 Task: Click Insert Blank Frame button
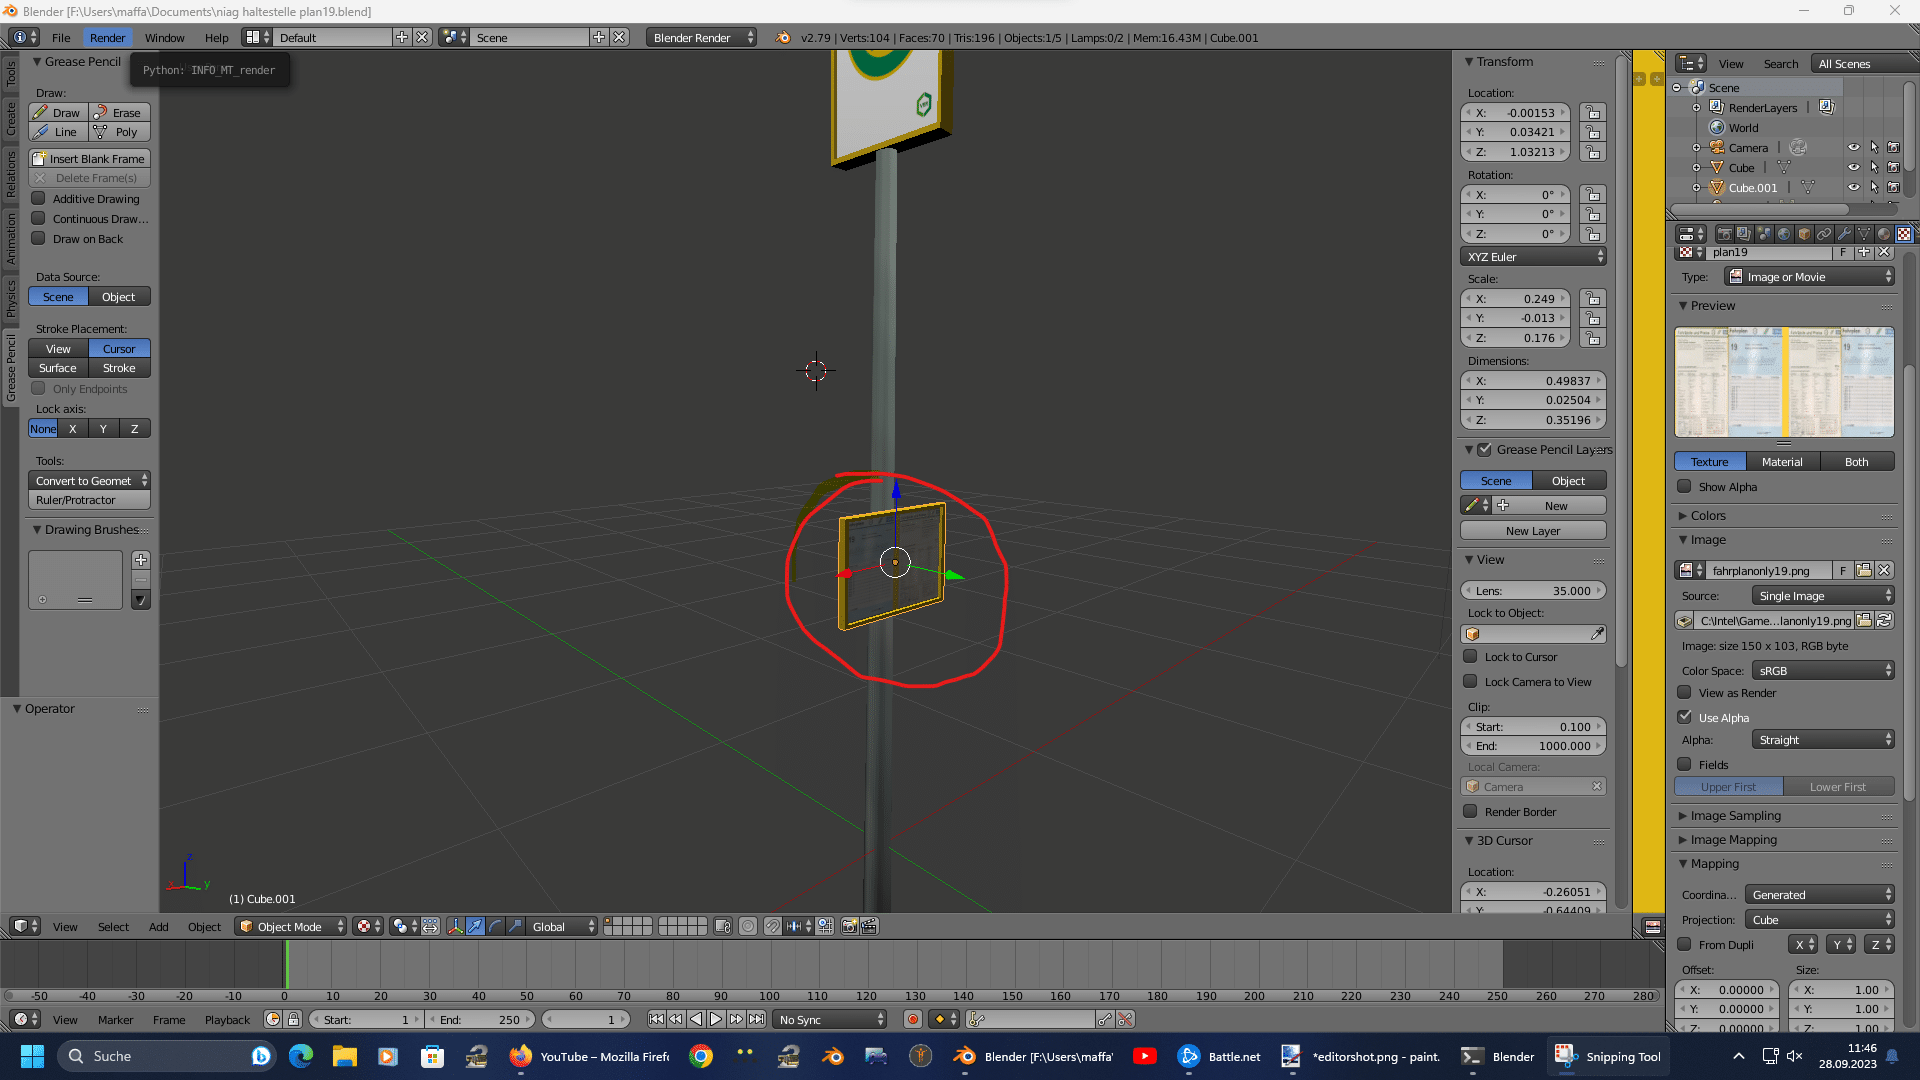pyautogui.click(x=90, y=159)
